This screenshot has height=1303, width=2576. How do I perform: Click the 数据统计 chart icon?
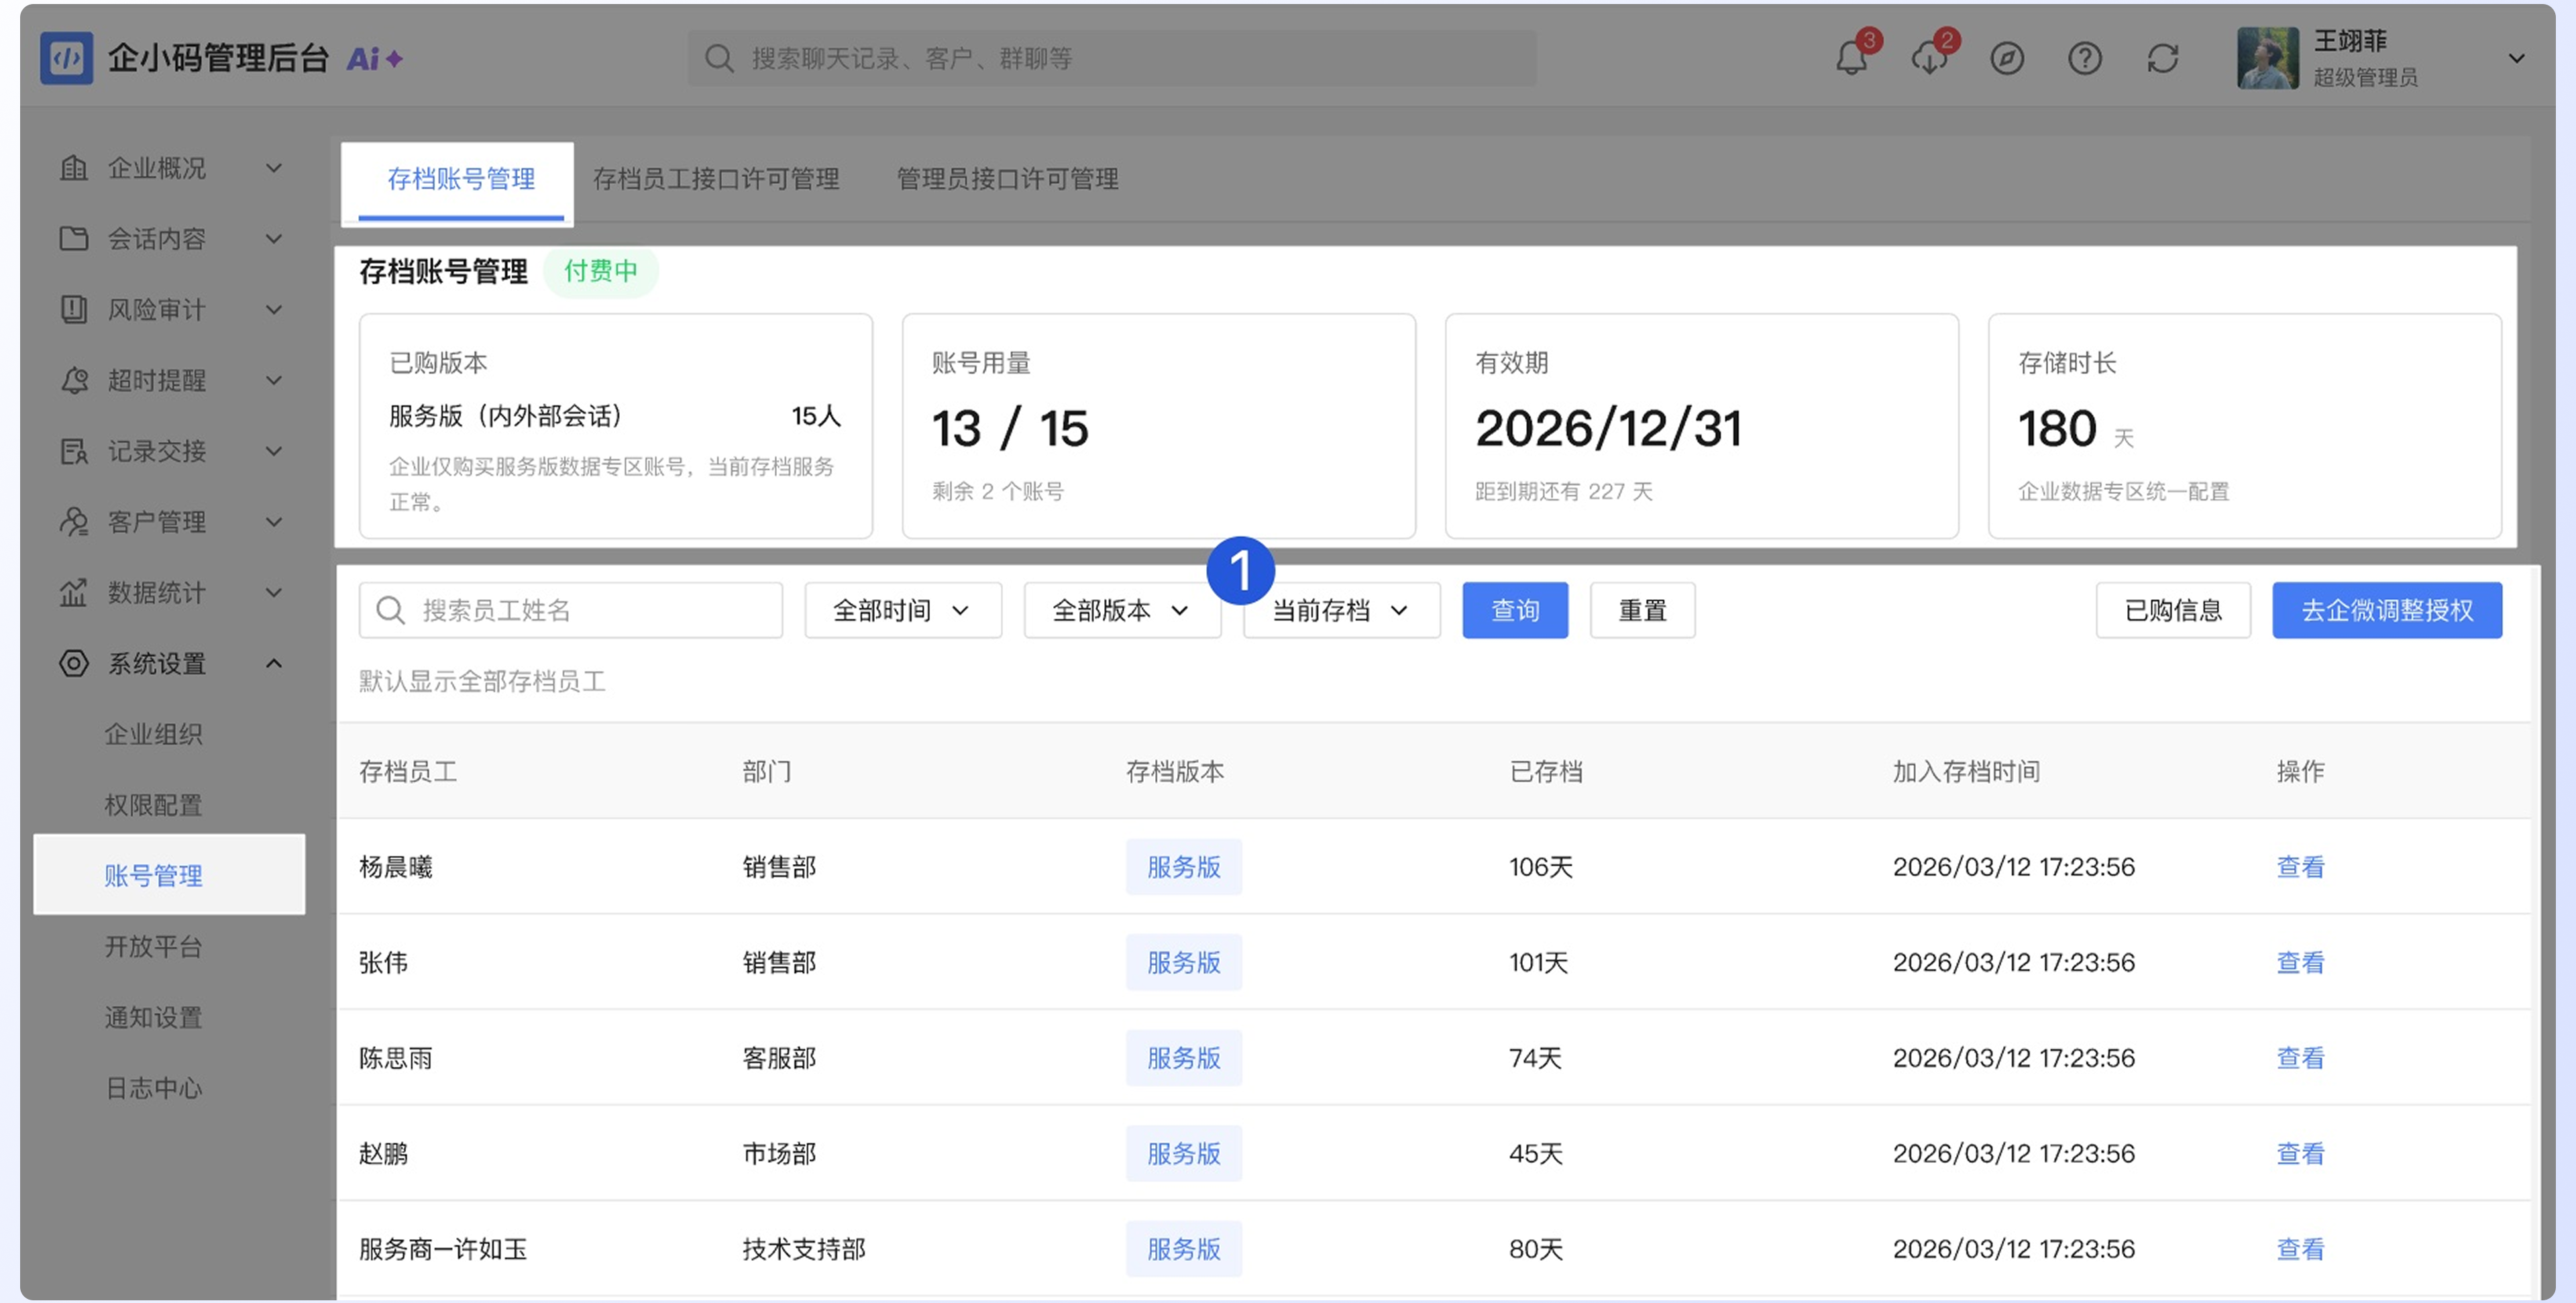(73, 592)
